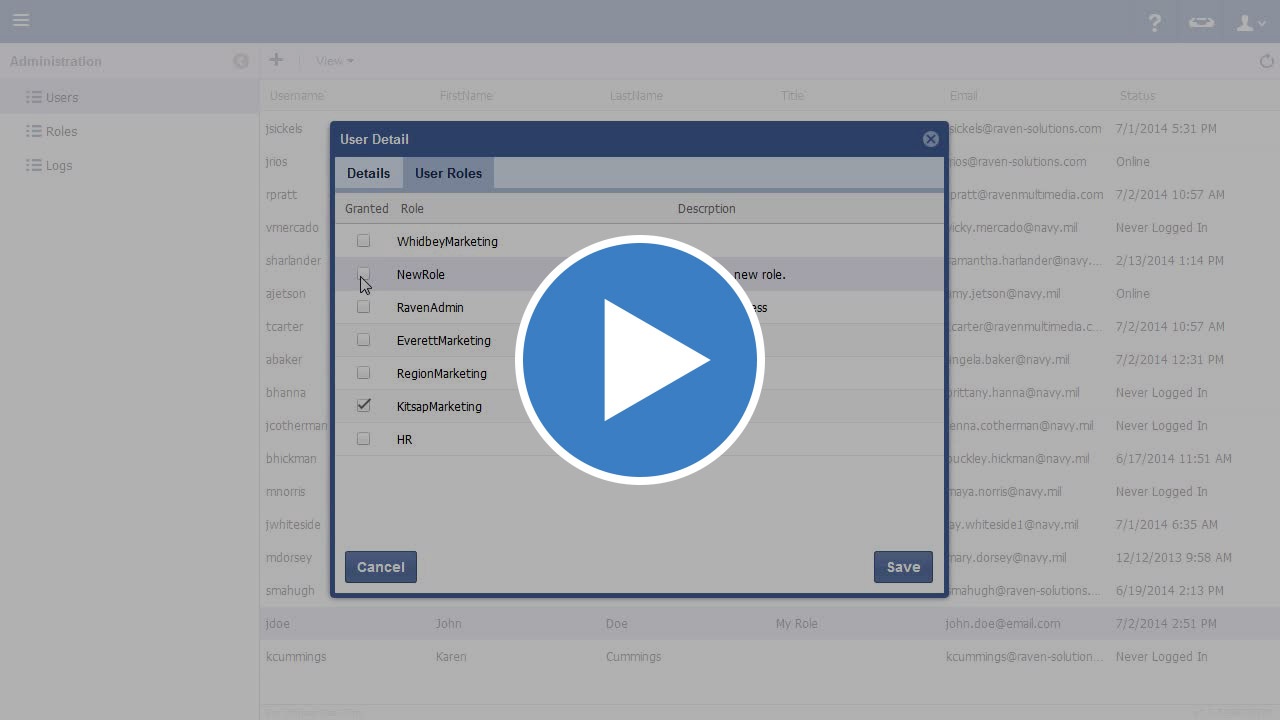Close the User Detail dialog
Viewport: 1280px width, 720px height.
click(x=931, y=139)
